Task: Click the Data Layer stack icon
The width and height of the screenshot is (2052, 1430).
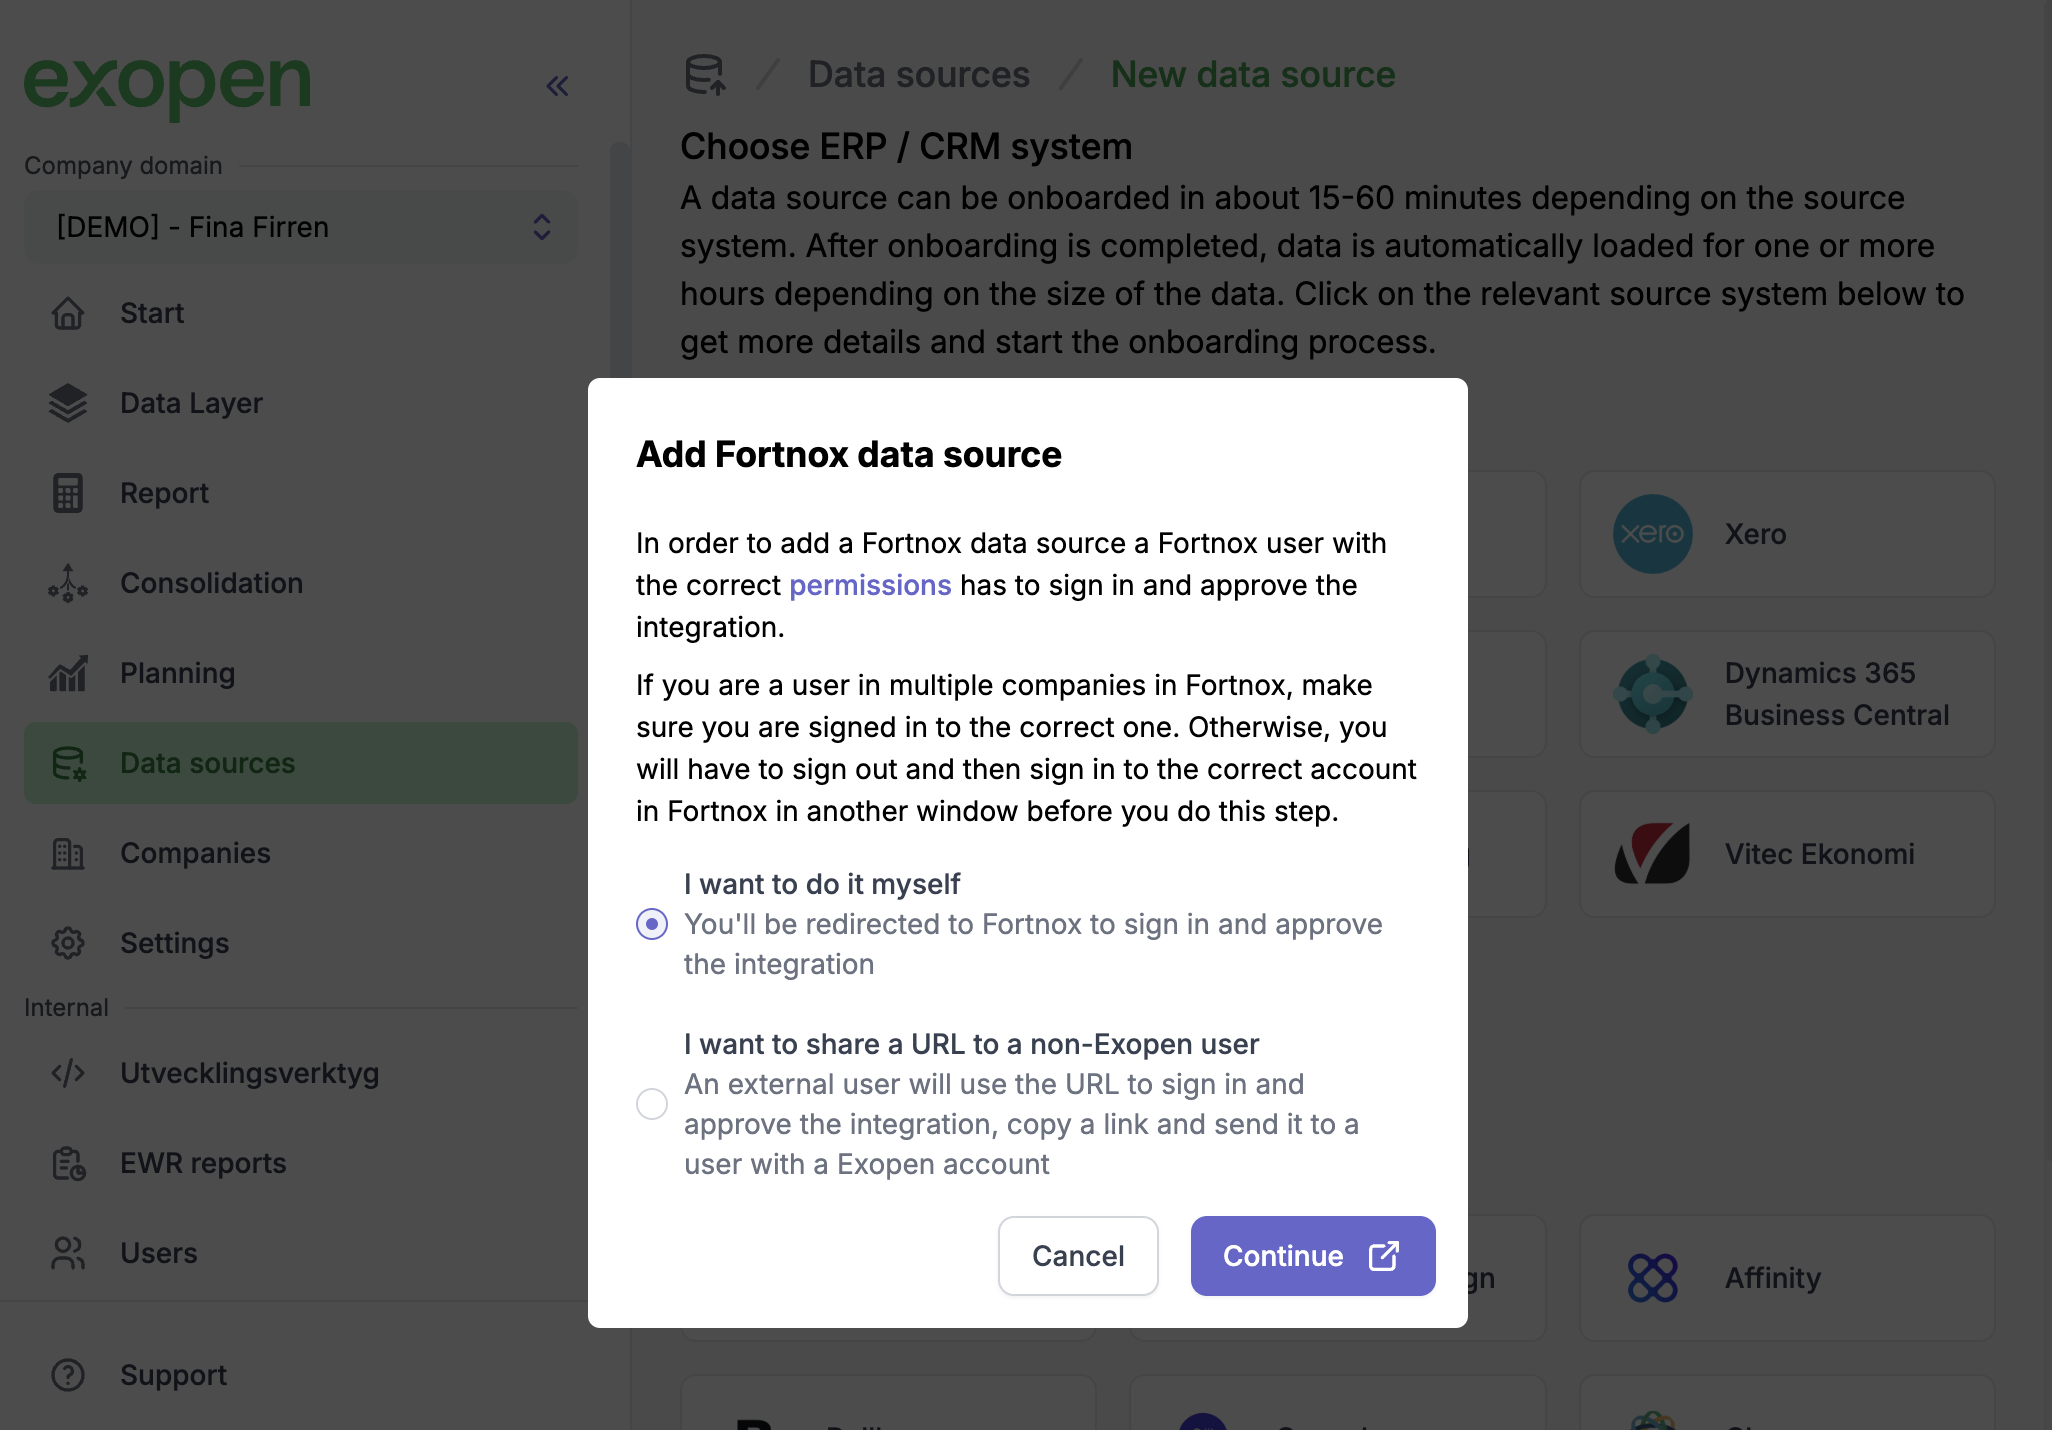Action: click(68, 403)
